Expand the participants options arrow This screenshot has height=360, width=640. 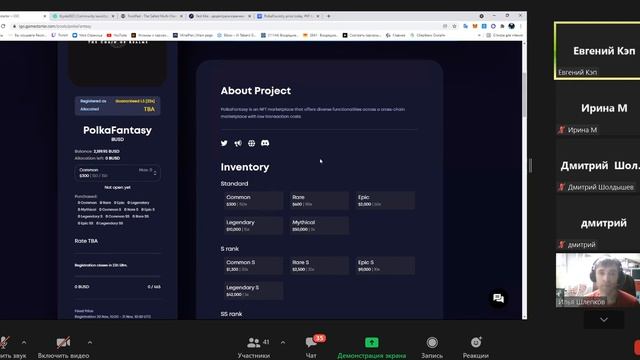coord(283,342)
